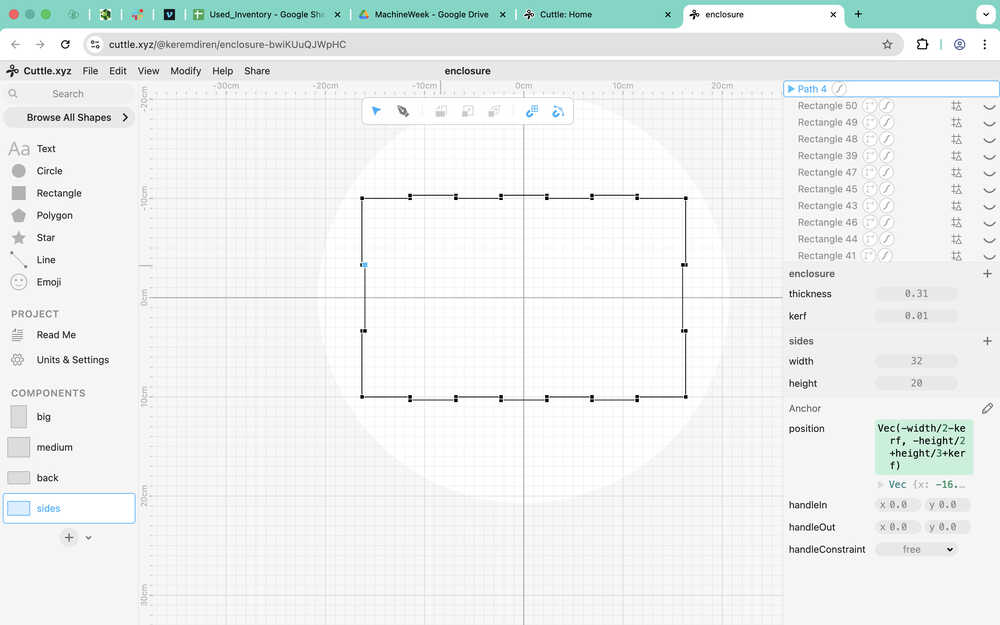Switch to Cuttle: Home tab
1000x625 pixels.
coord(596,14)
